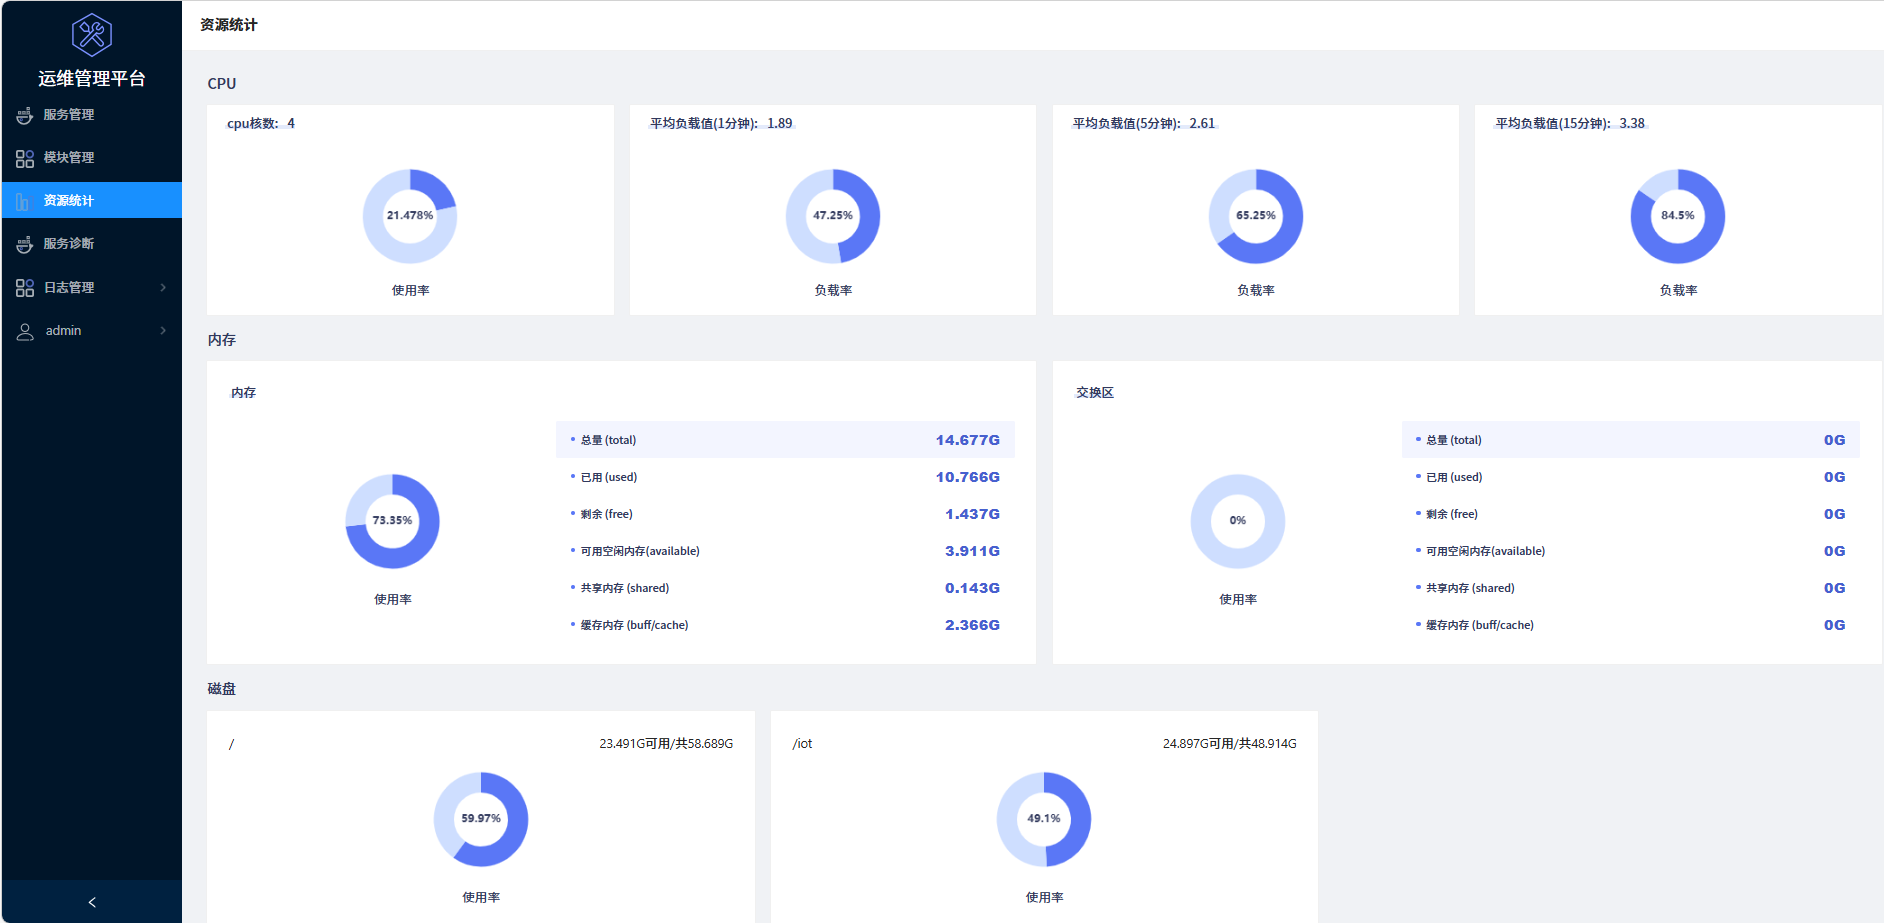Screen dimensions: 1884x923
Task: Click the 服务管理 sidebar icon
Action: tap(25, 115)
